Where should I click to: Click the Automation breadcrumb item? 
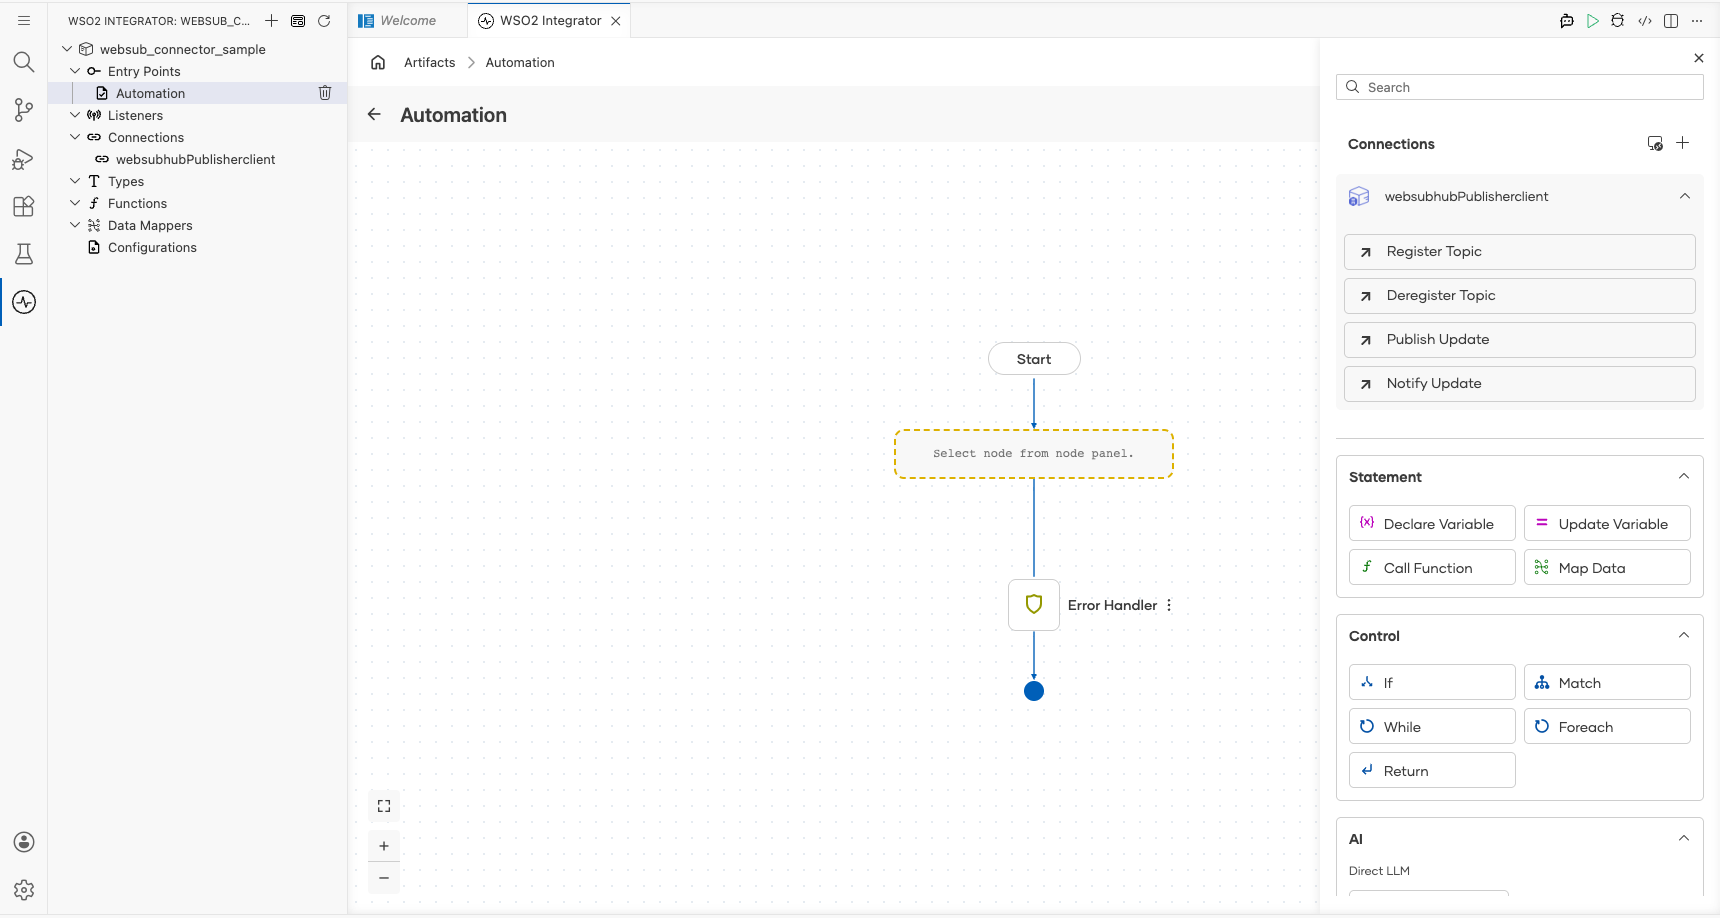coord(520,62)
